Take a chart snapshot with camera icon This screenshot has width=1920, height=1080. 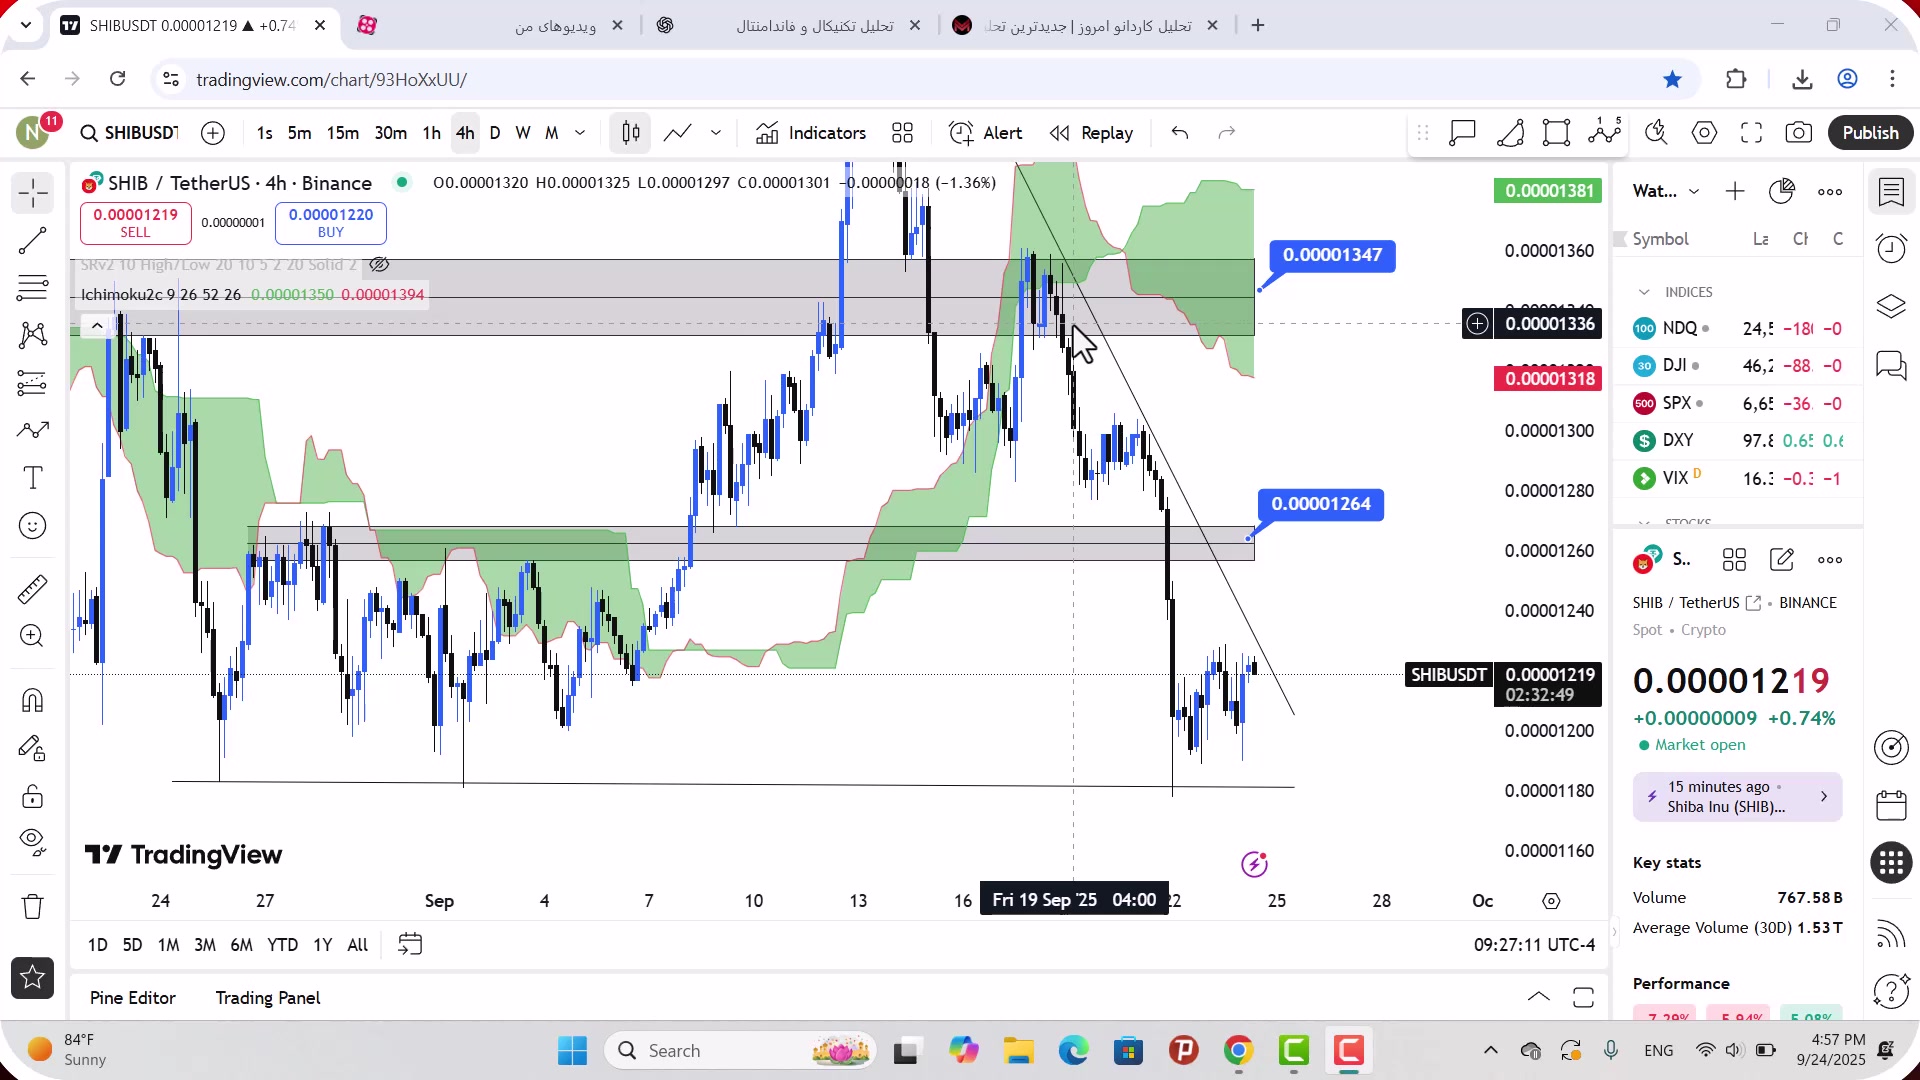coord(1799,133)
